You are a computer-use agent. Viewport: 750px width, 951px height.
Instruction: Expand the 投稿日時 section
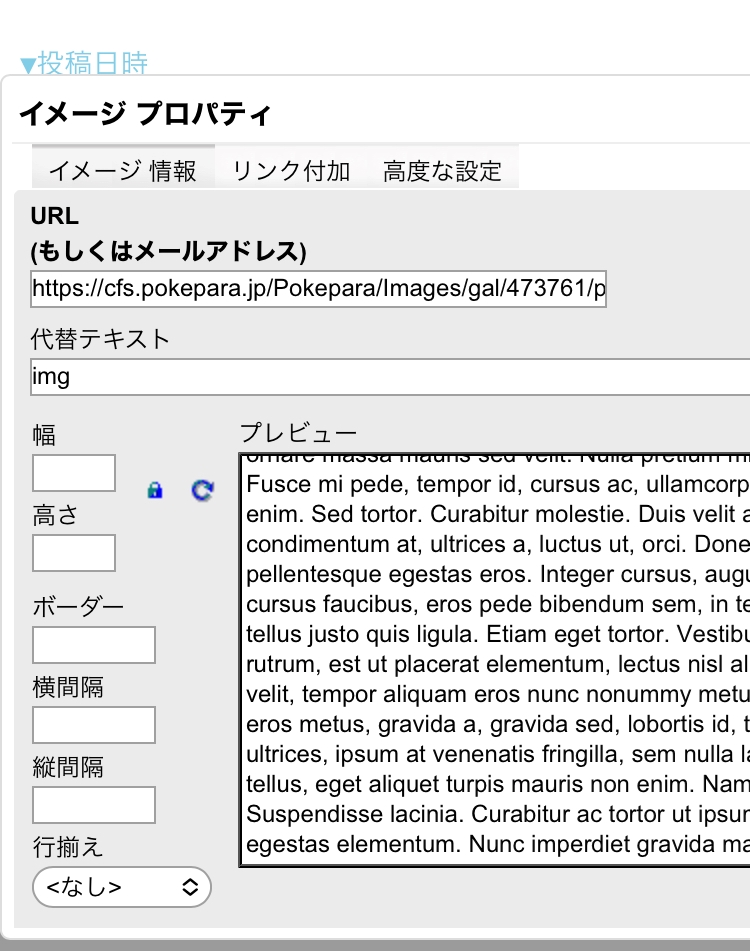[x=85, y=64]
